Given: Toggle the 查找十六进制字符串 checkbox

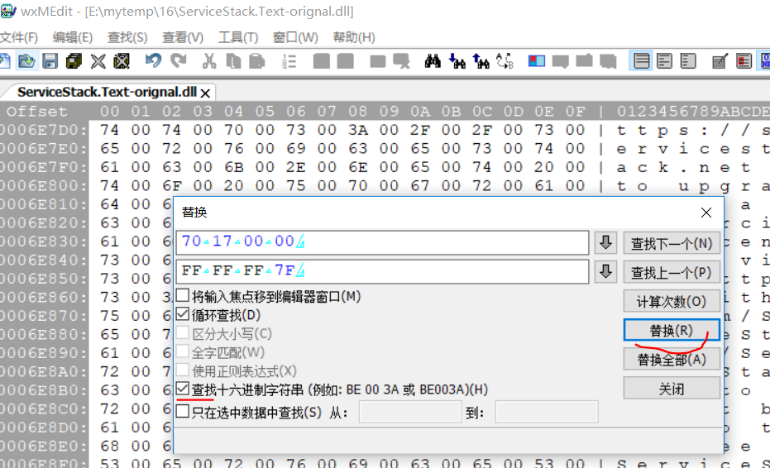Looking at the screenshot, I should (x=182, y=389).
